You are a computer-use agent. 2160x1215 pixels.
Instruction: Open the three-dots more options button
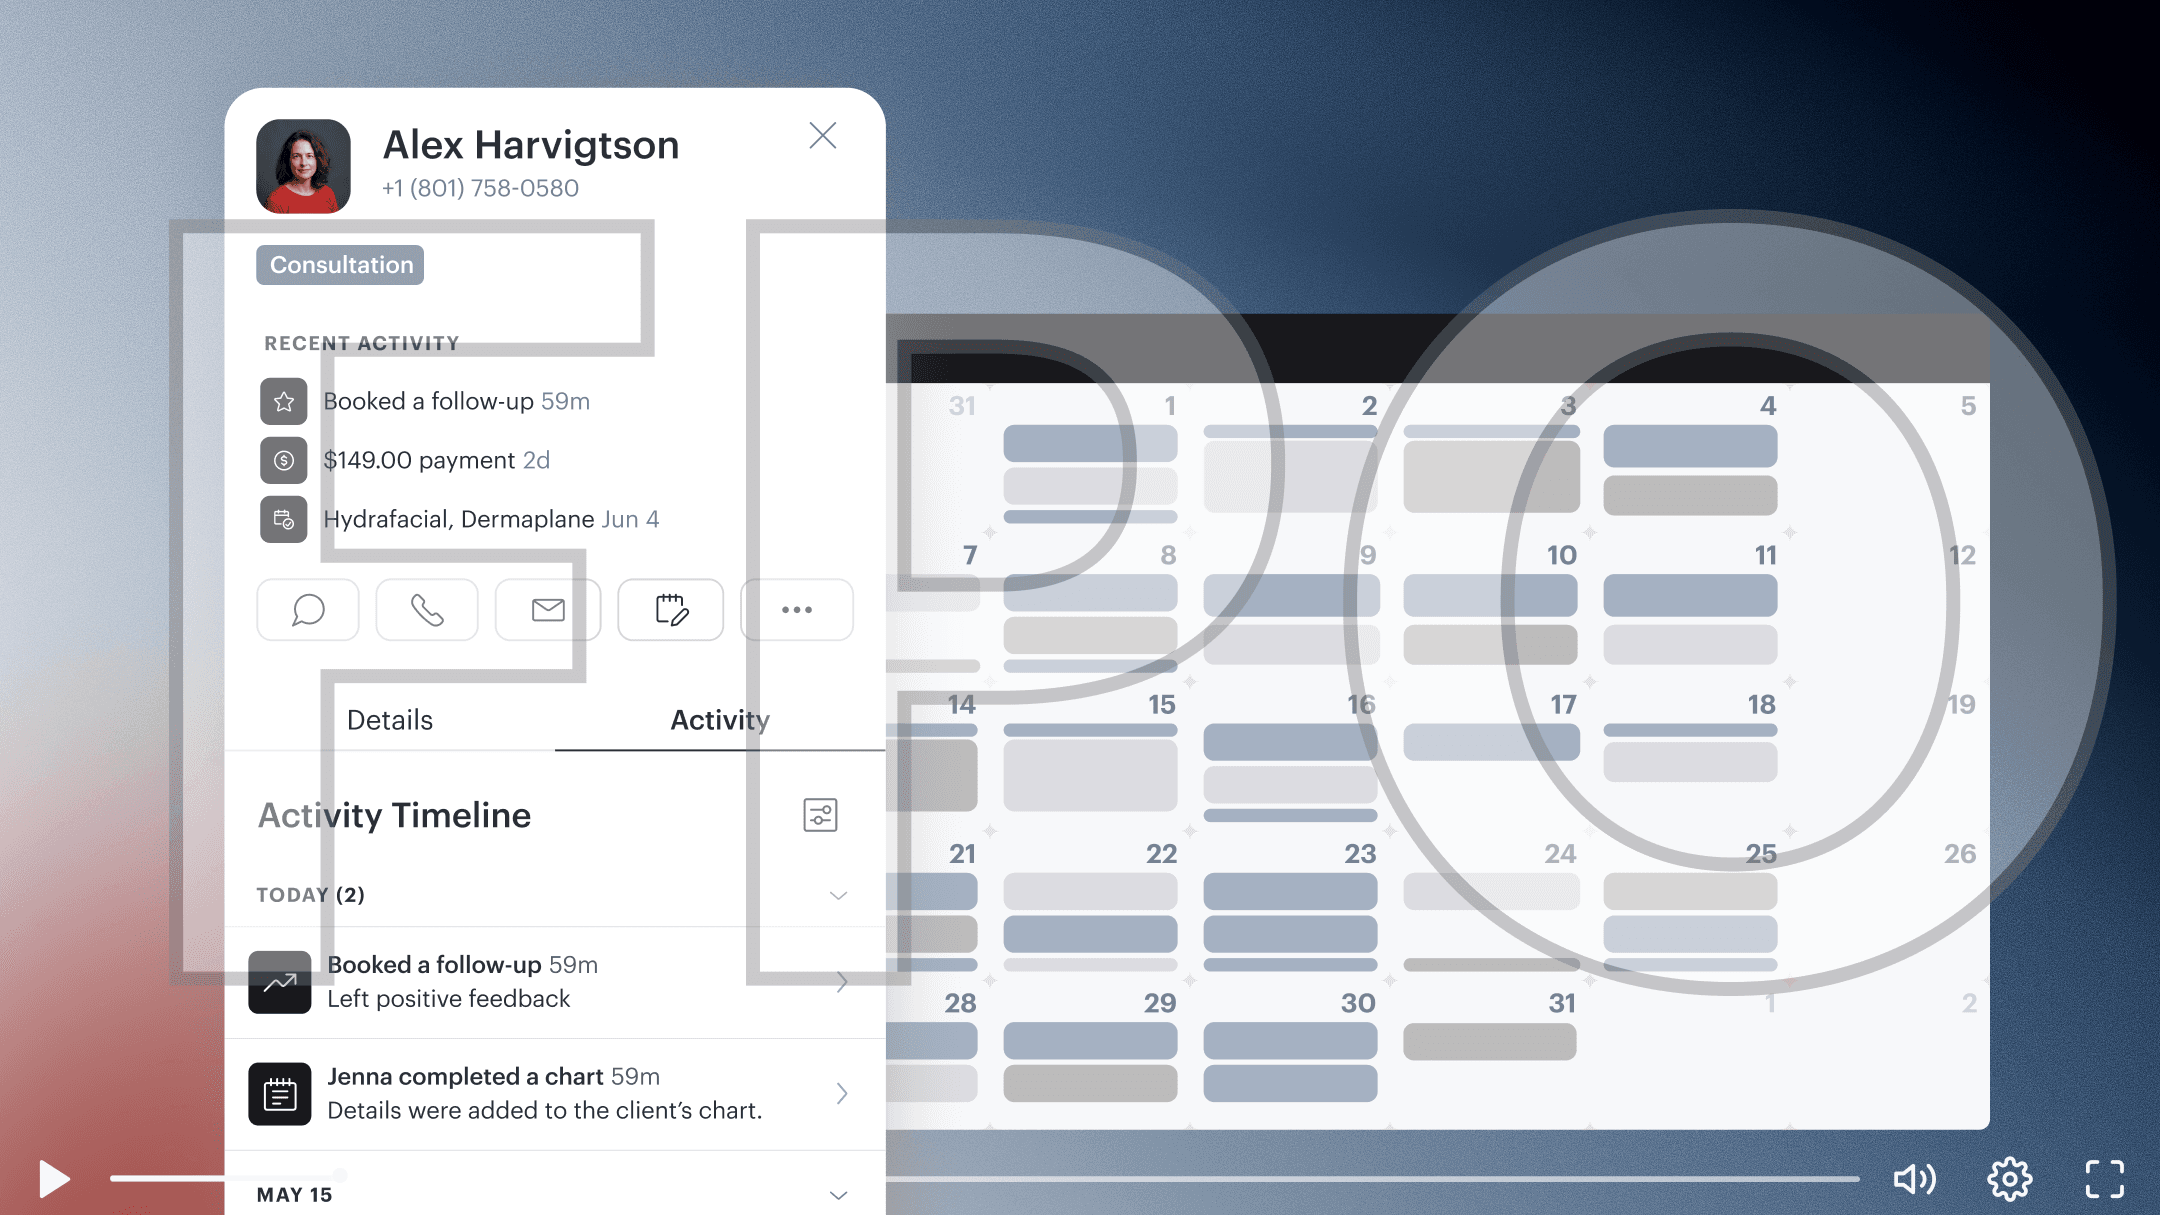(x=797, y=609)
